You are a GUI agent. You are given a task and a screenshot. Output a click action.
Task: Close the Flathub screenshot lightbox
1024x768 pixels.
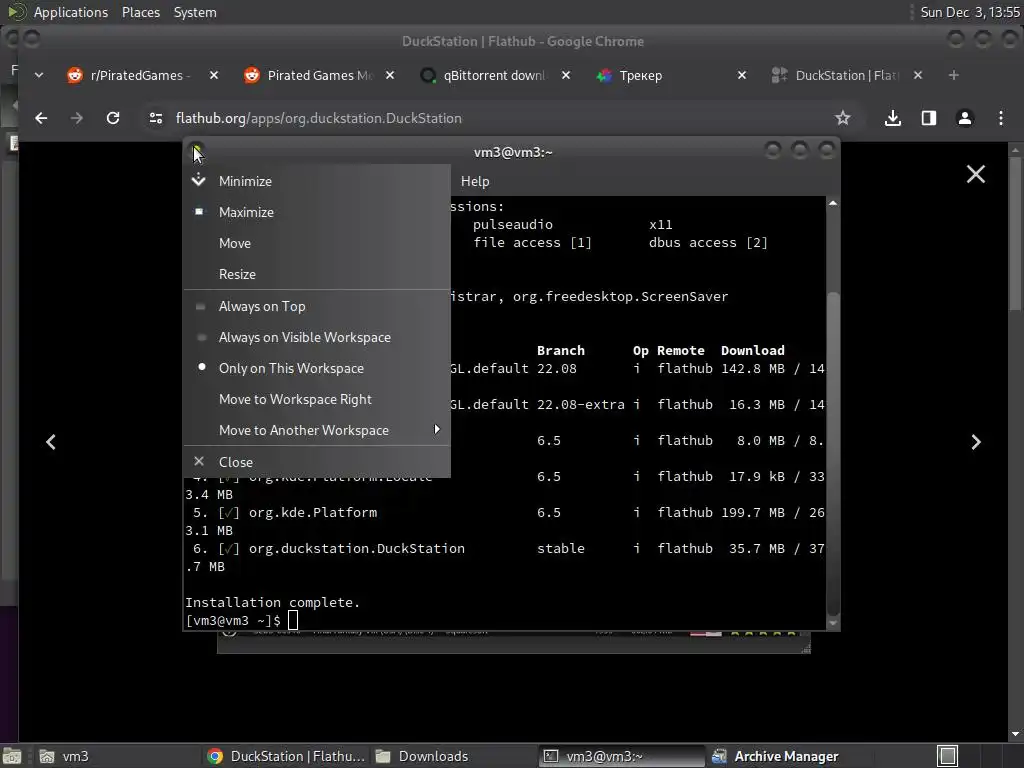click(976, 174)
